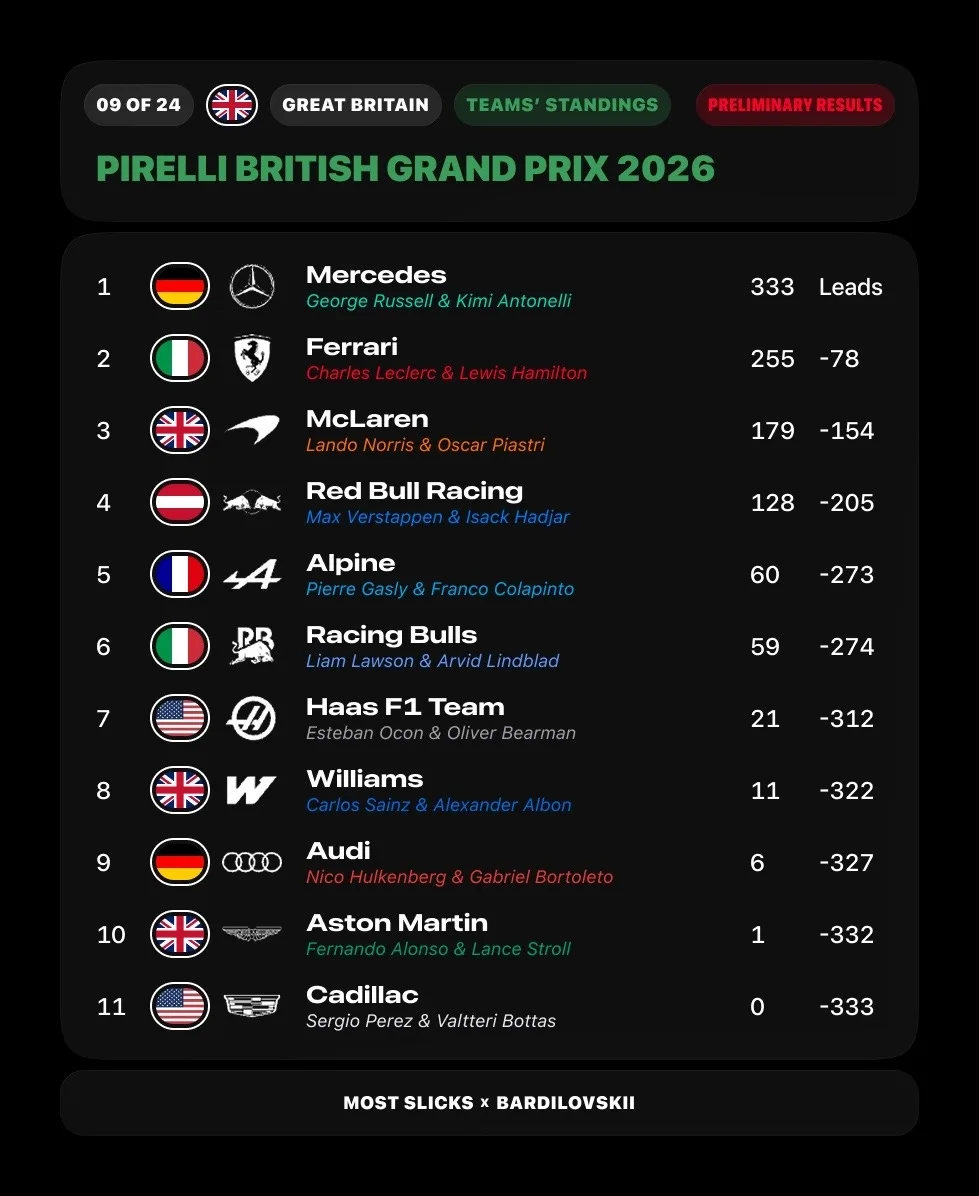
Task: Click the Racing Bulls RB logo
Action: pyautogui.click(x=252, y=646)
